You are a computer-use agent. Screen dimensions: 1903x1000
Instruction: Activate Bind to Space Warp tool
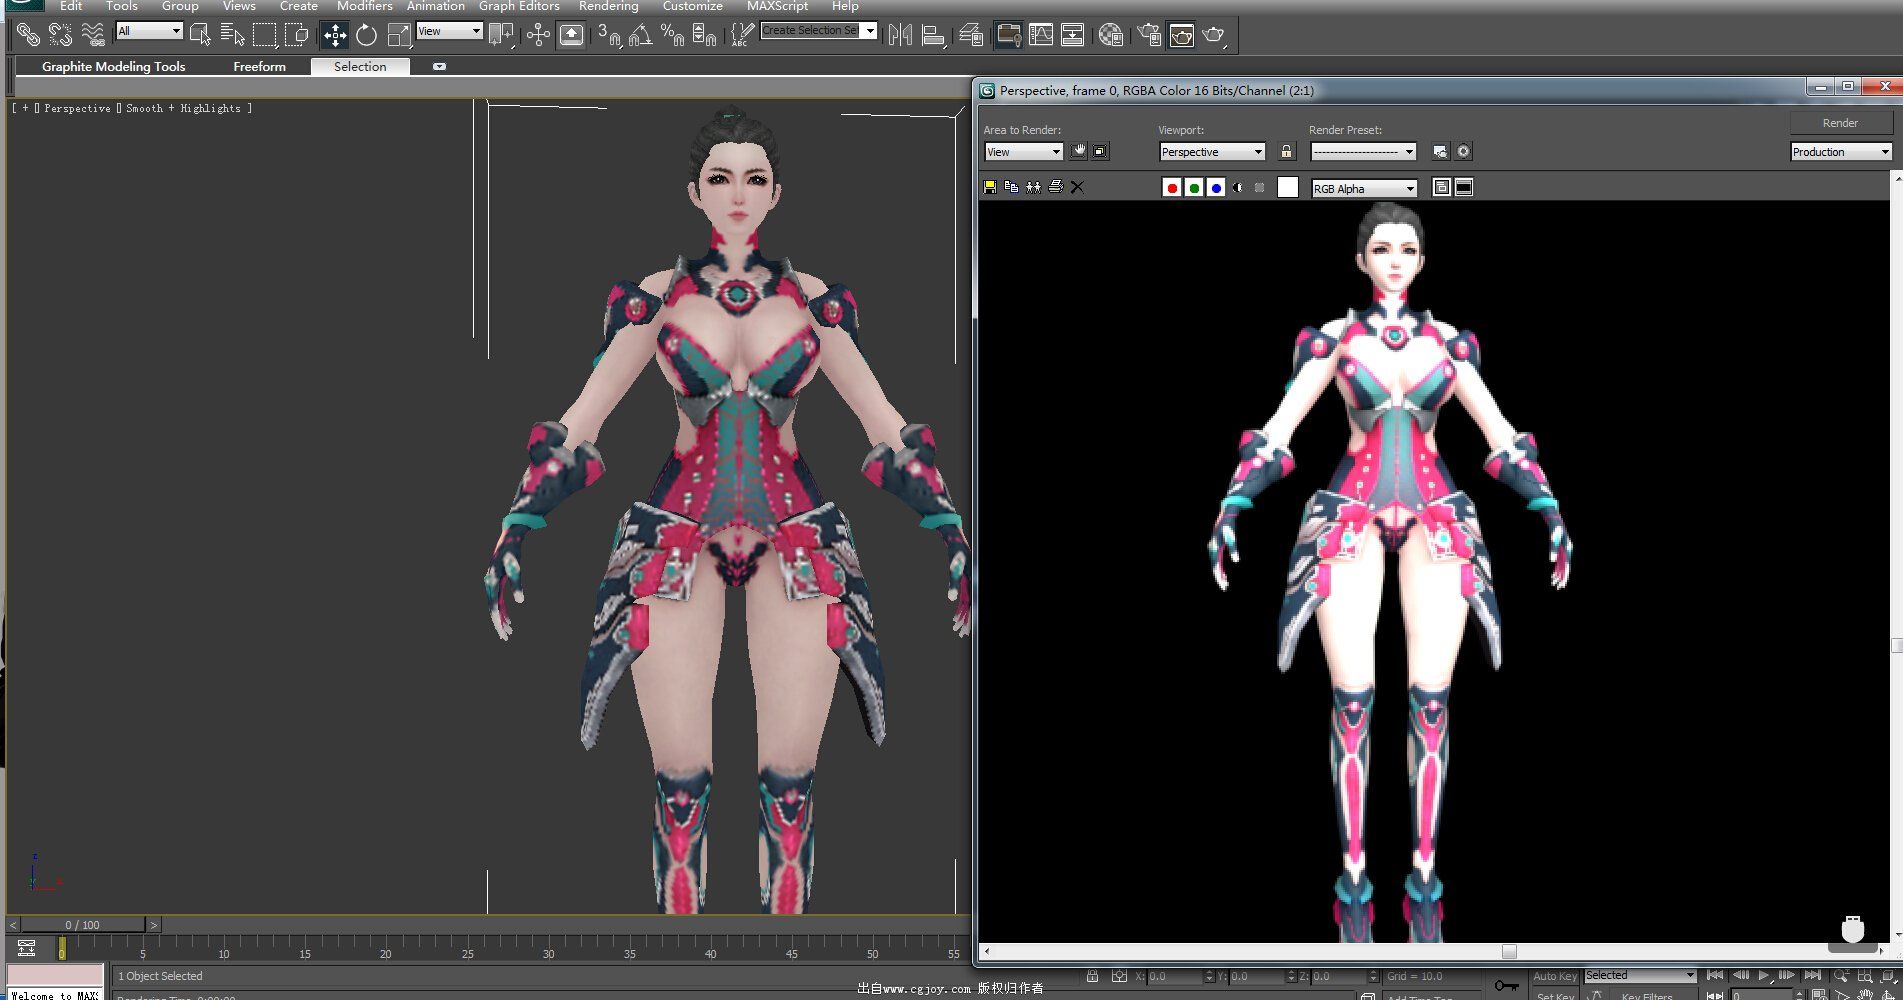93,35
